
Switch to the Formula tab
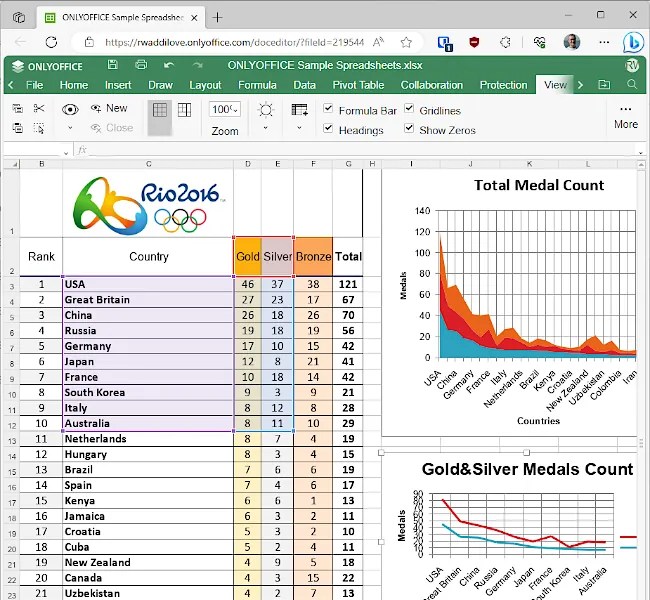(x=257, y=85)
